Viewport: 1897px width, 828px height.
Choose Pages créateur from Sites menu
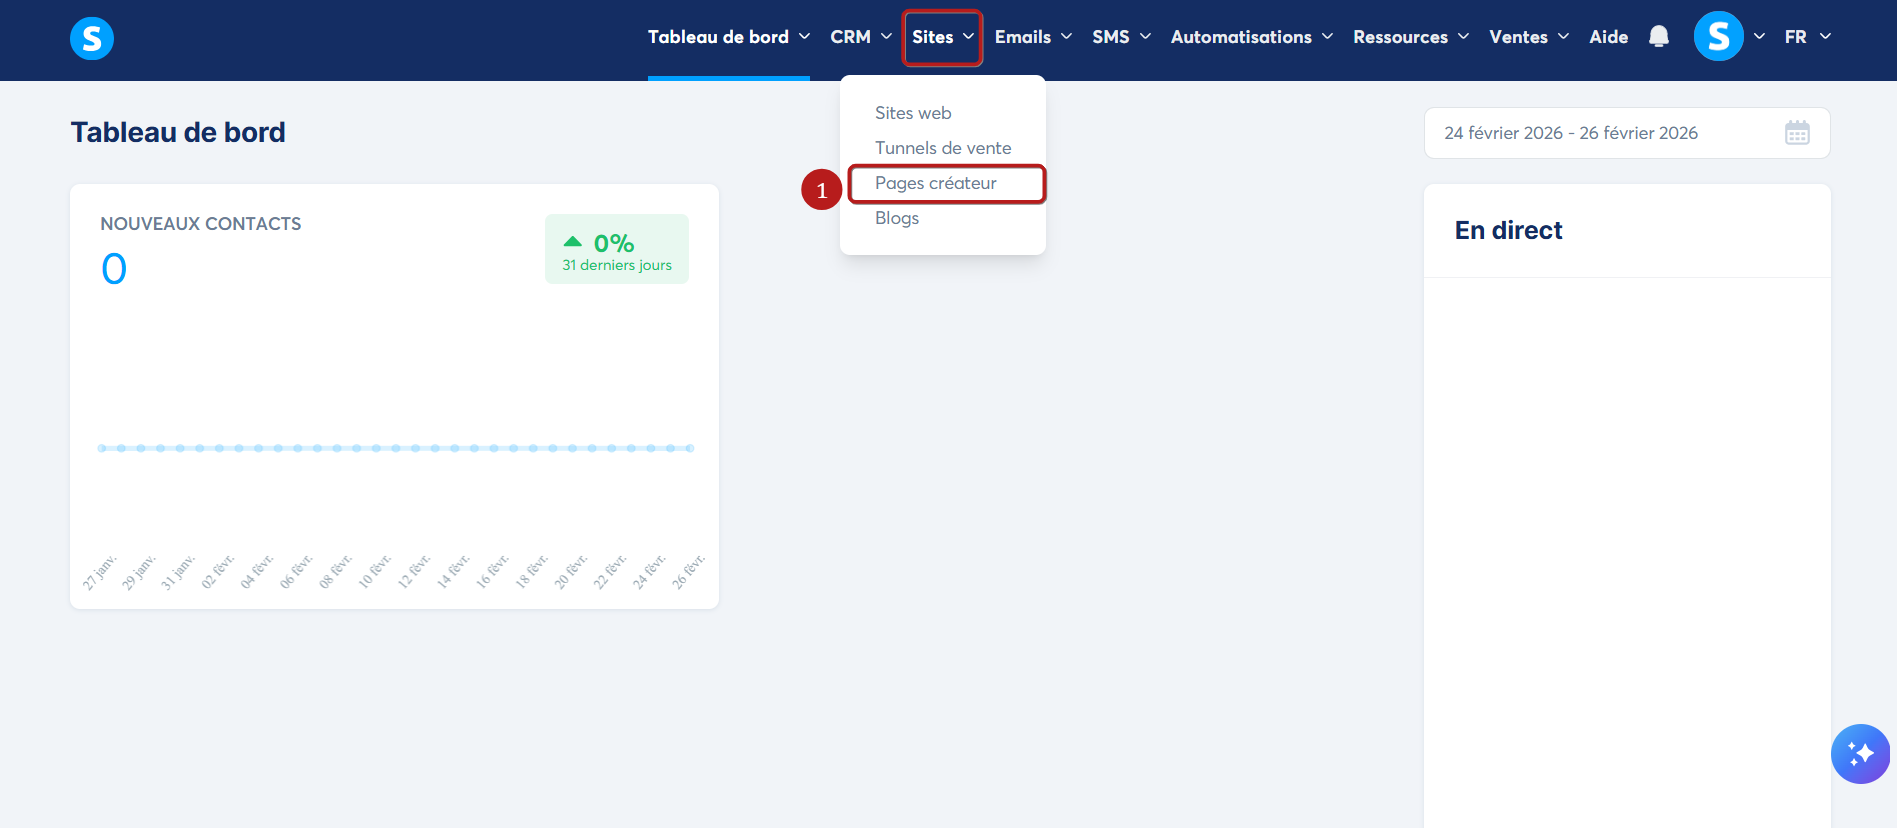coord(936,183)
